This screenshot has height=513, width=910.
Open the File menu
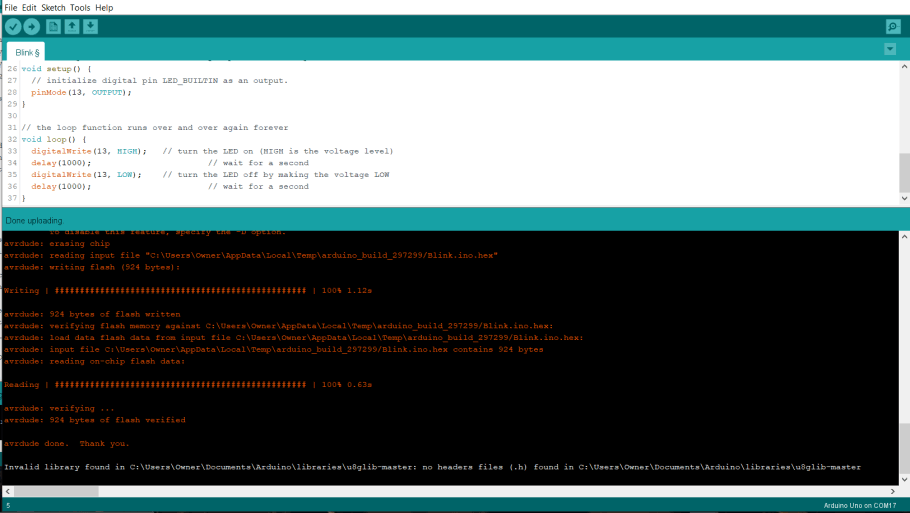12,7
